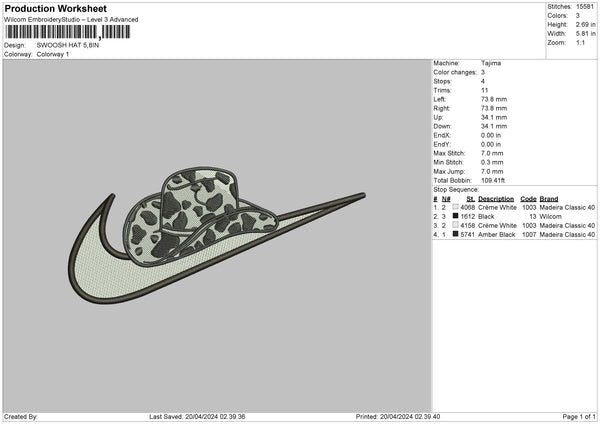The image size is (600, 424).
Task: Click the Machine value Tajima
Action: pyautogui.click(x=491, y=63)
